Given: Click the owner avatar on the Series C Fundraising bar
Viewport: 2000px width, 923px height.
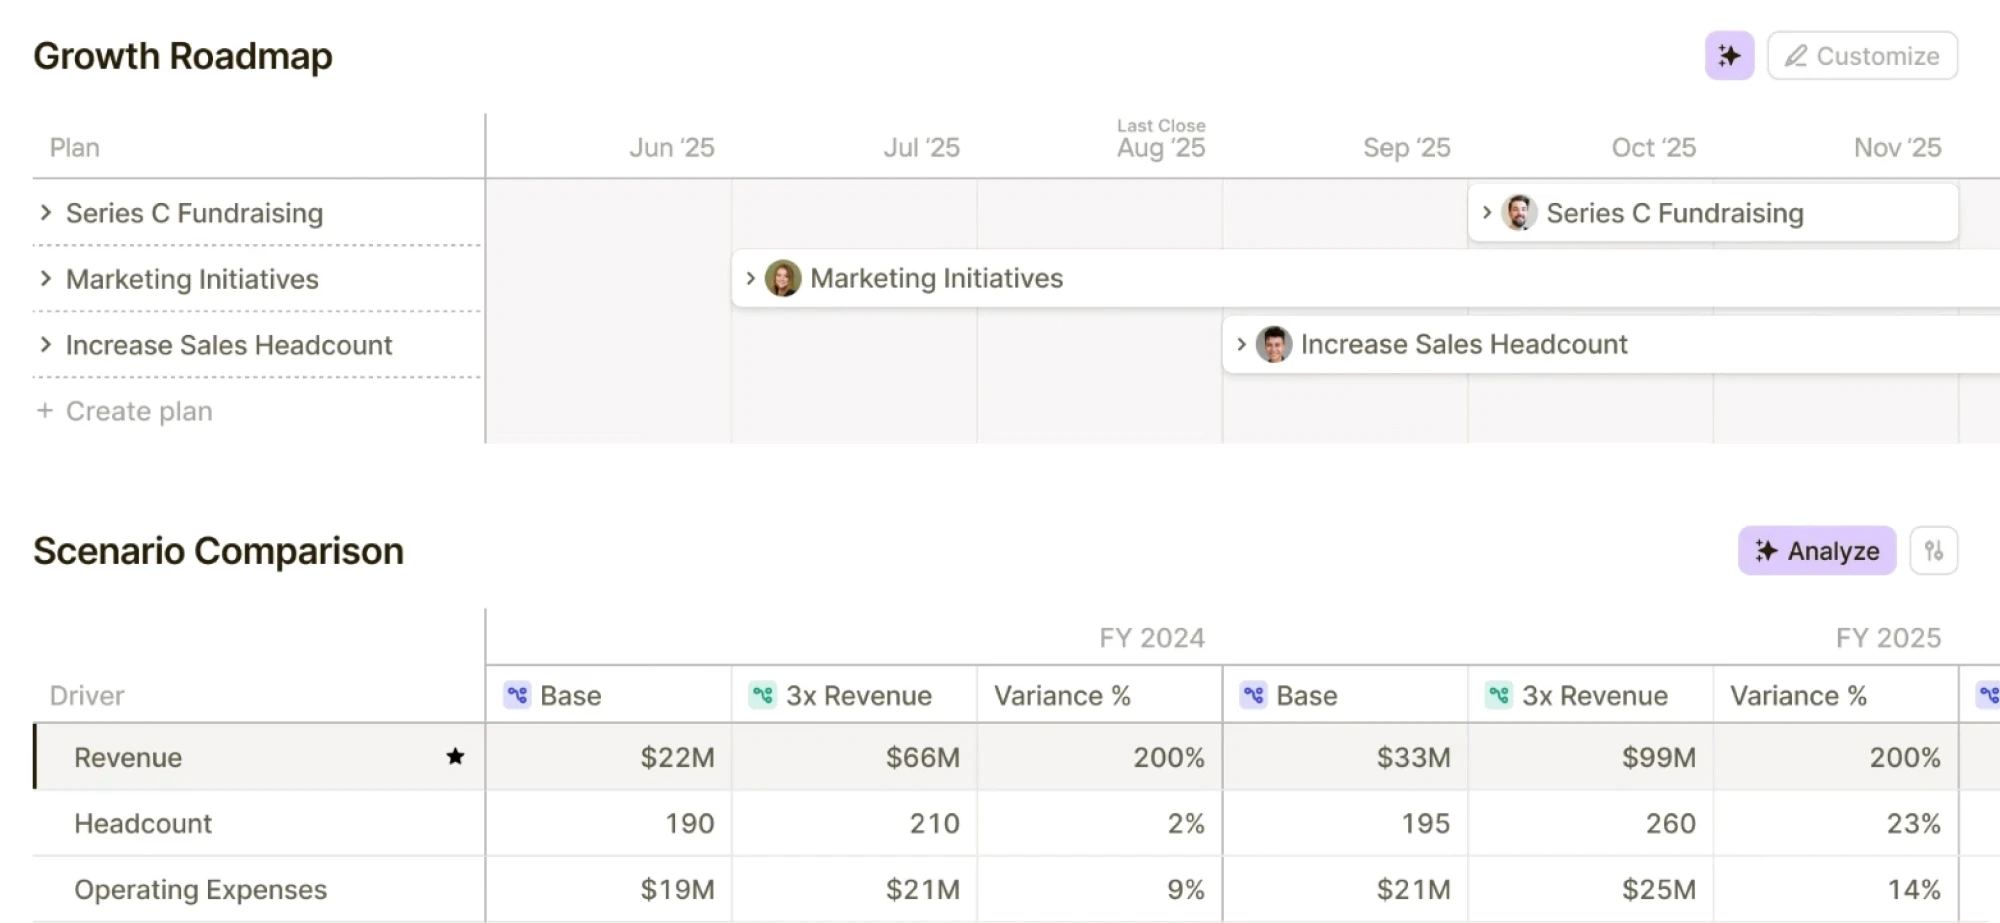Looking at the screenshot, I should (1519, 212).
